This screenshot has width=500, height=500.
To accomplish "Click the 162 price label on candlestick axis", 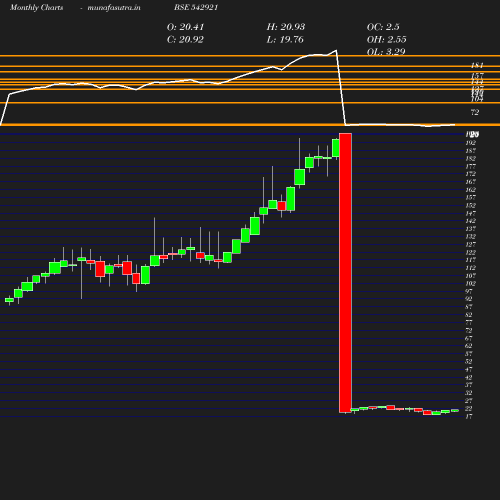I will pos(471,190).
